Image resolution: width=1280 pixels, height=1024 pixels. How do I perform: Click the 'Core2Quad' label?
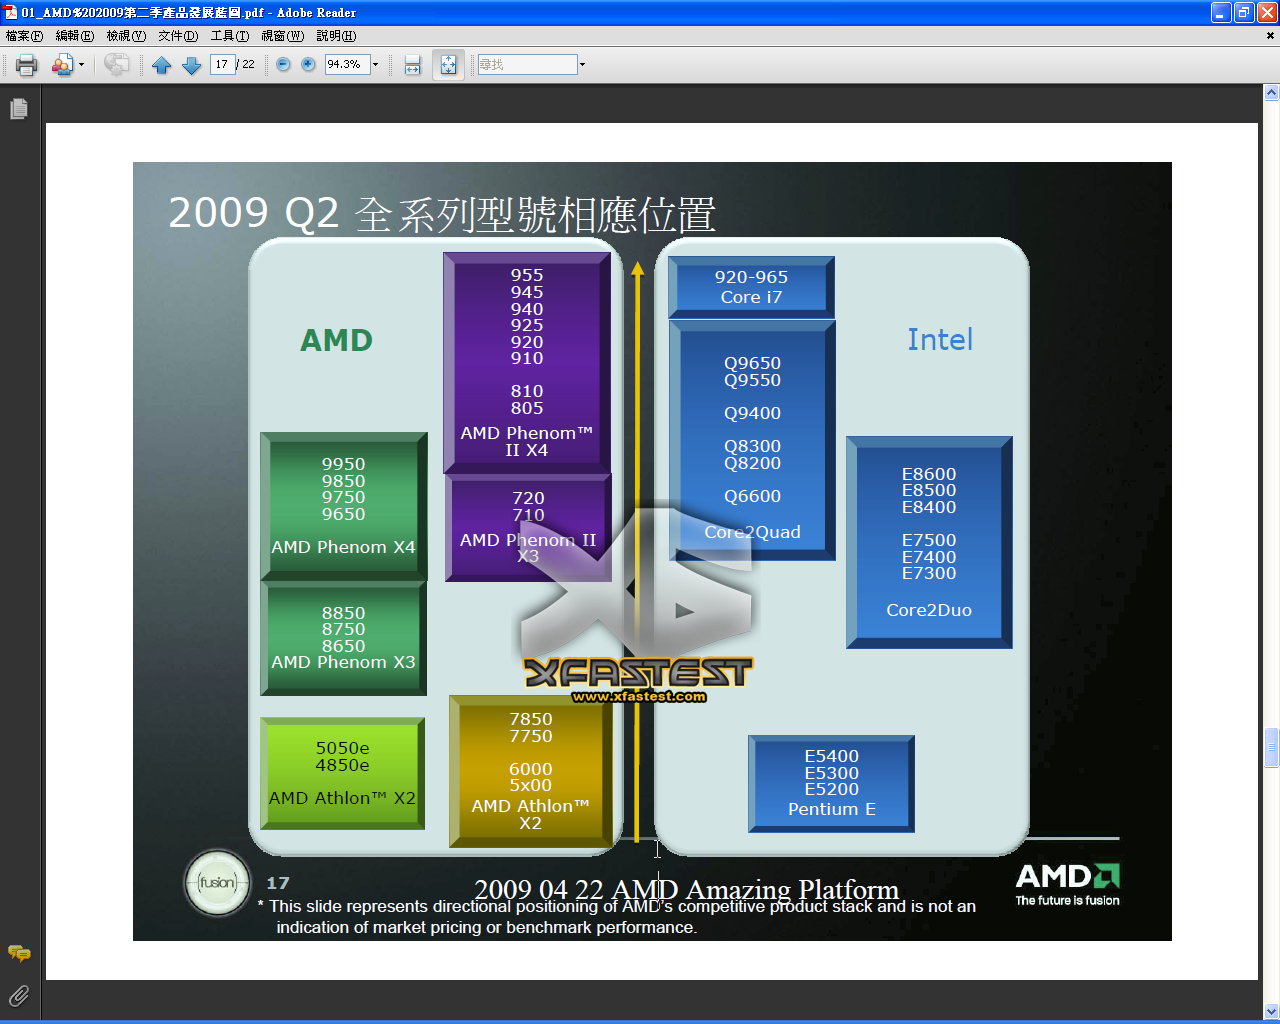(x=752, y=532)
